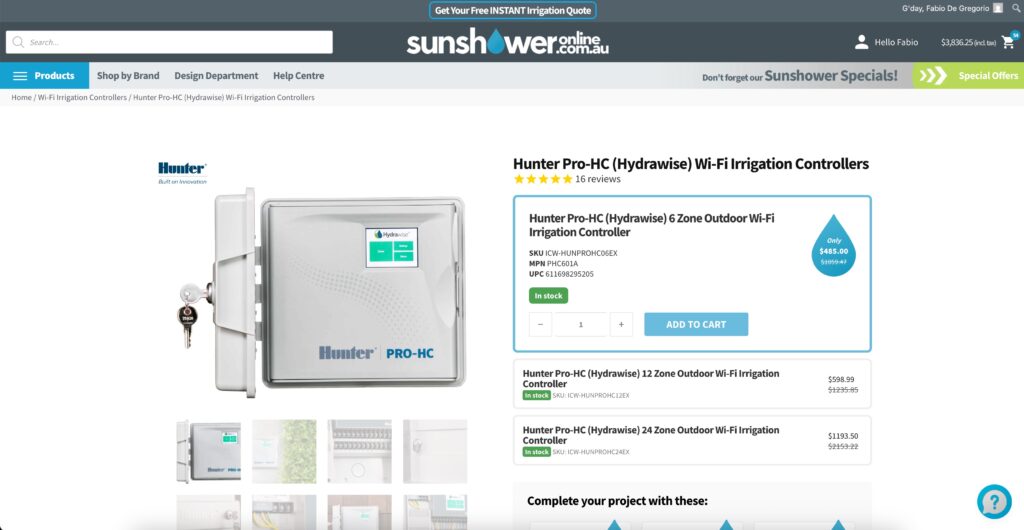Click the five-star rating icons
1024x530 pixels.
(543, 179)
